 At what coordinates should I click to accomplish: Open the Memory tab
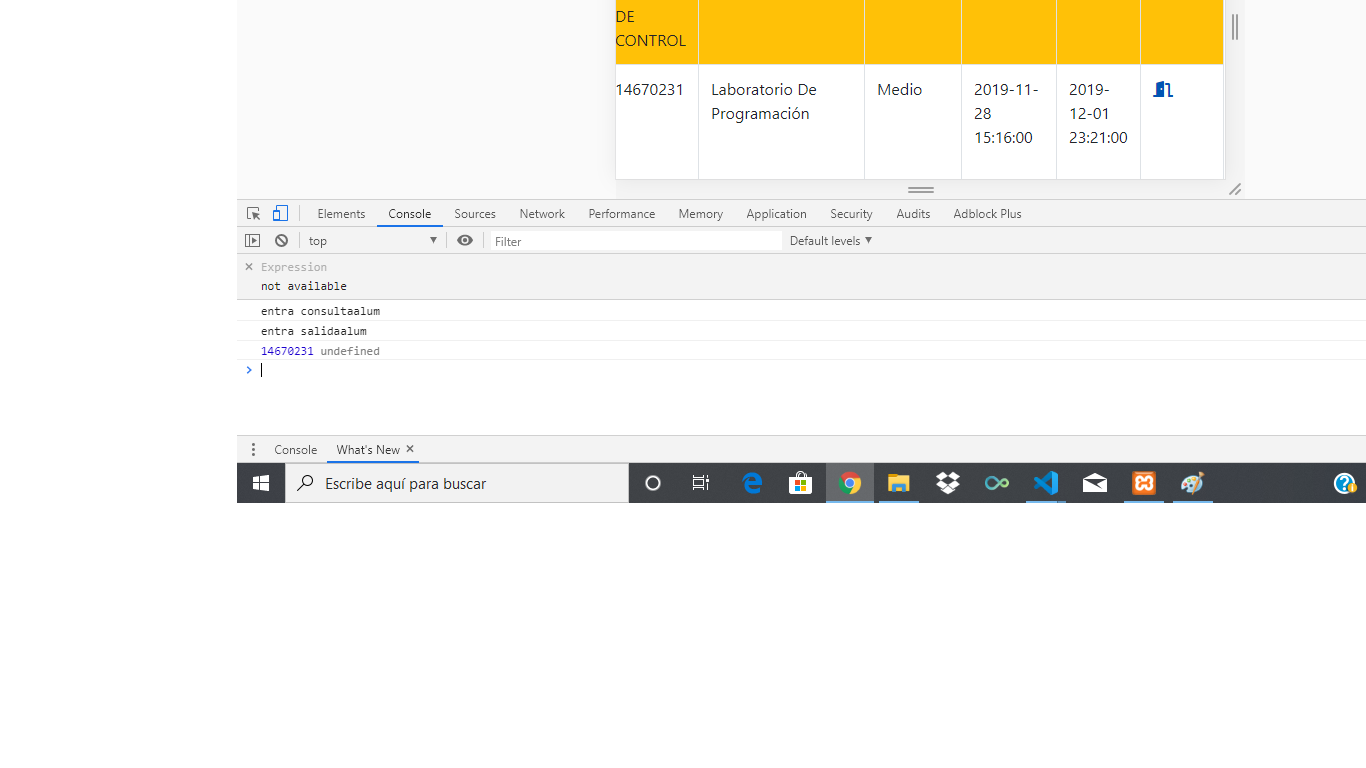point(701,214)
